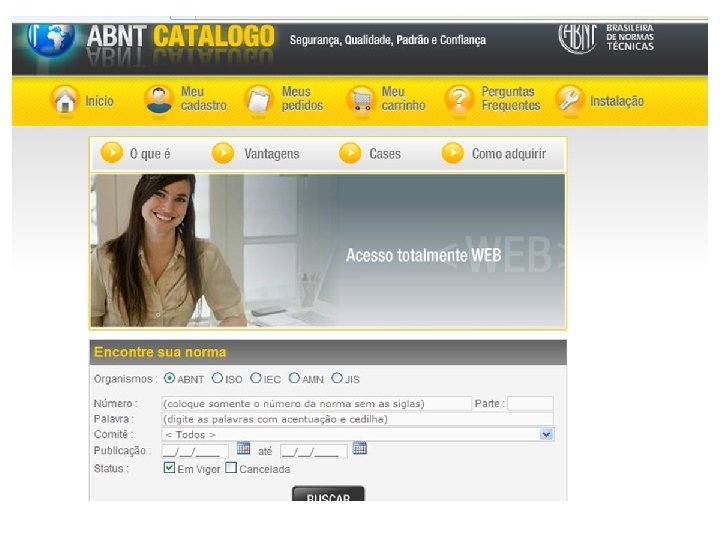The height and width of the screenshot is (540, 720).
Task: Click the Início house icon
Action: click(65, 99)
